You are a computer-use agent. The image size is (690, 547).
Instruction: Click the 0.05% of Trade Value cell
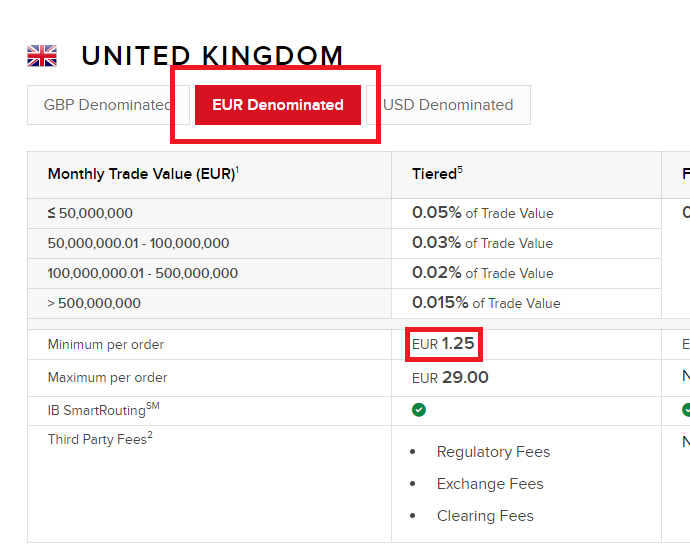click(526, 213)
